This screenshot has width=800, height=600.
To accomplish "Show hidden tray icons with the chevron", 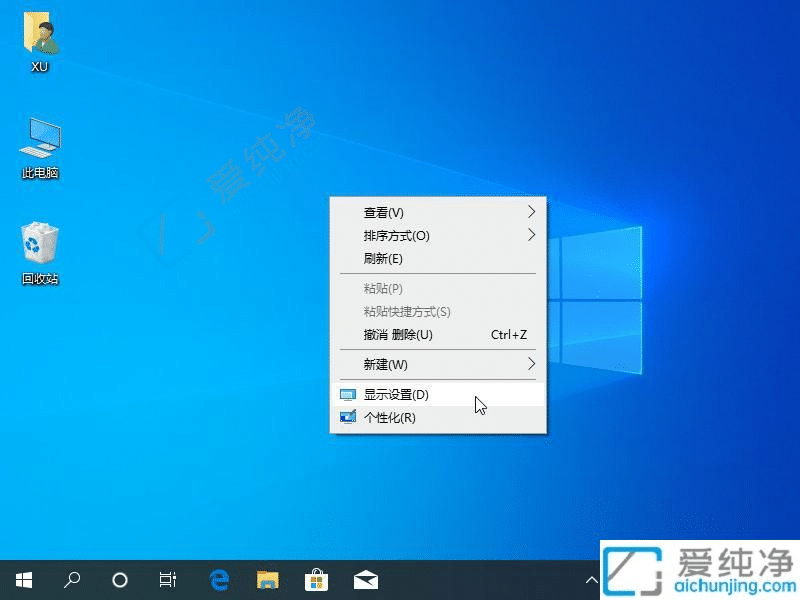I will (592, 579).
